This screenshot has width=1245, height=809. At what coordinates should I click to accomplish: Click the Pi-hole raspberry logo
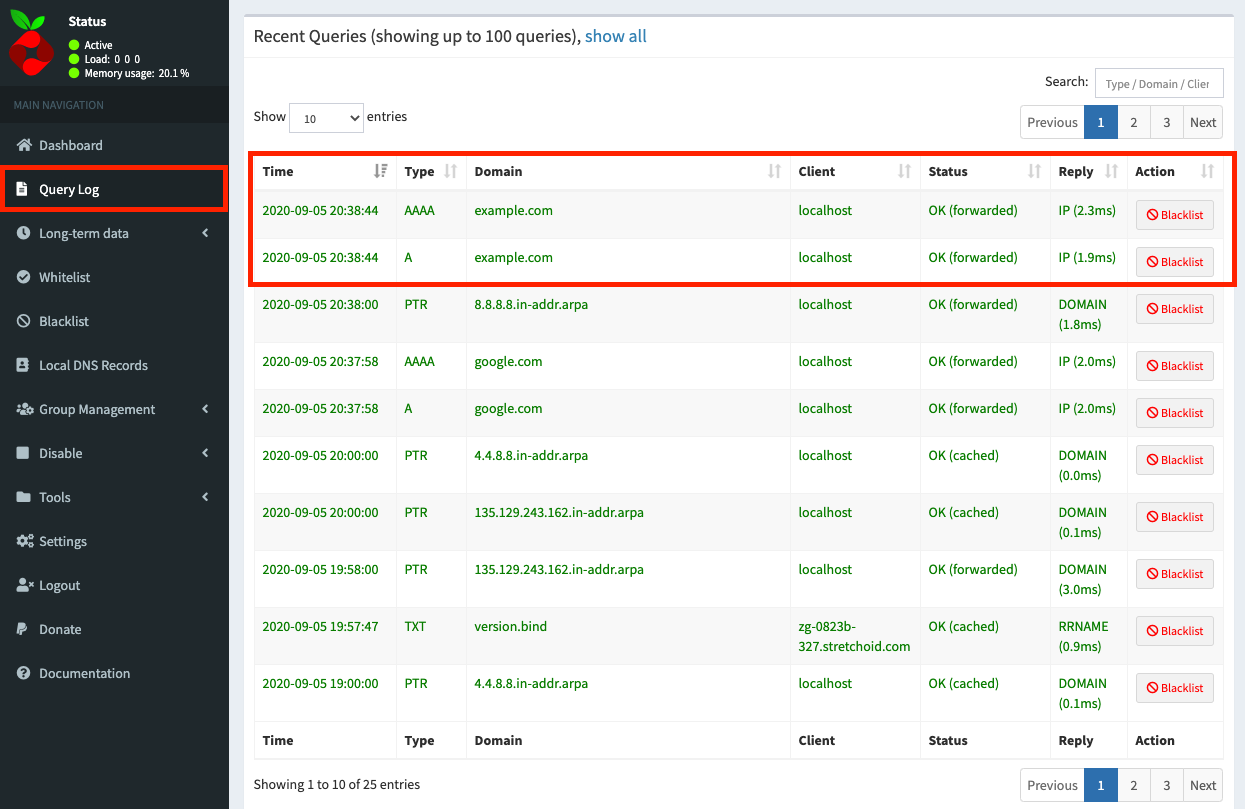coord(31,45)
